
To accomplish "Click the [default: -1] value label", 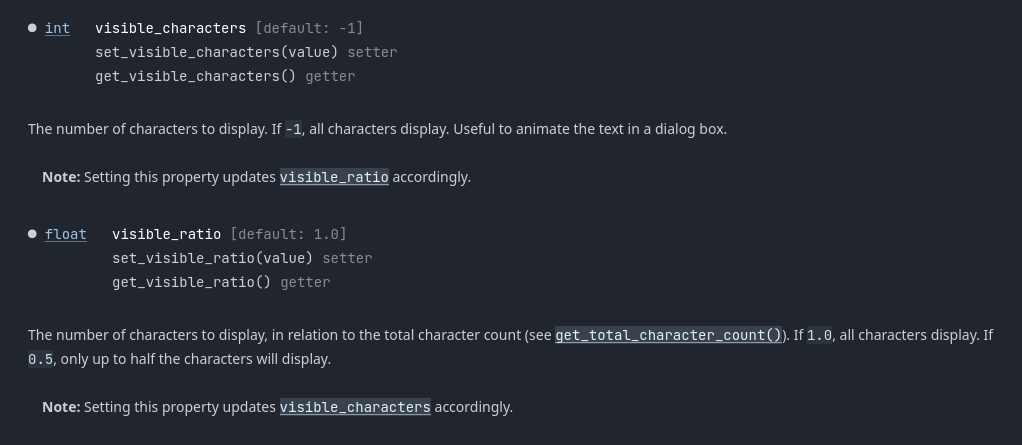I will pos(310,28).
